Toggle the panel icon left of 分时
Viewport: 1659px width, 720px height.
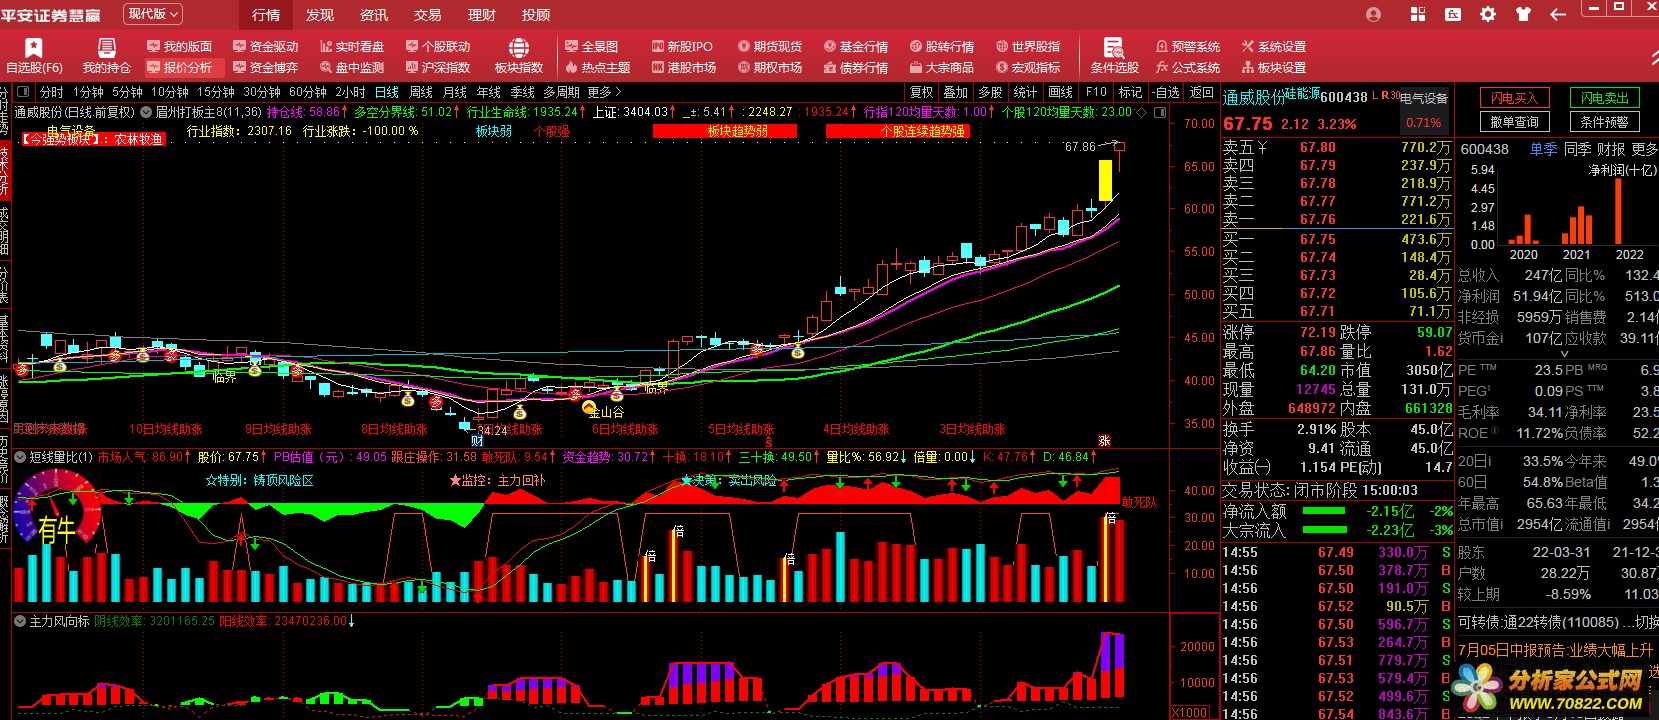[25, 92]
